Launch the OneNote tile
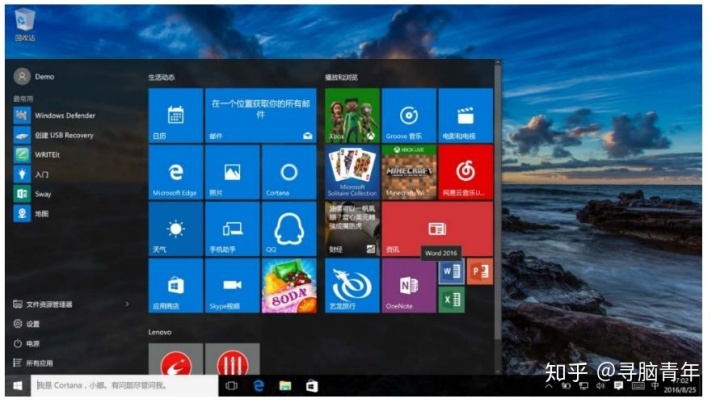Viewport: 720px width, 403px height. pos(409,285)
